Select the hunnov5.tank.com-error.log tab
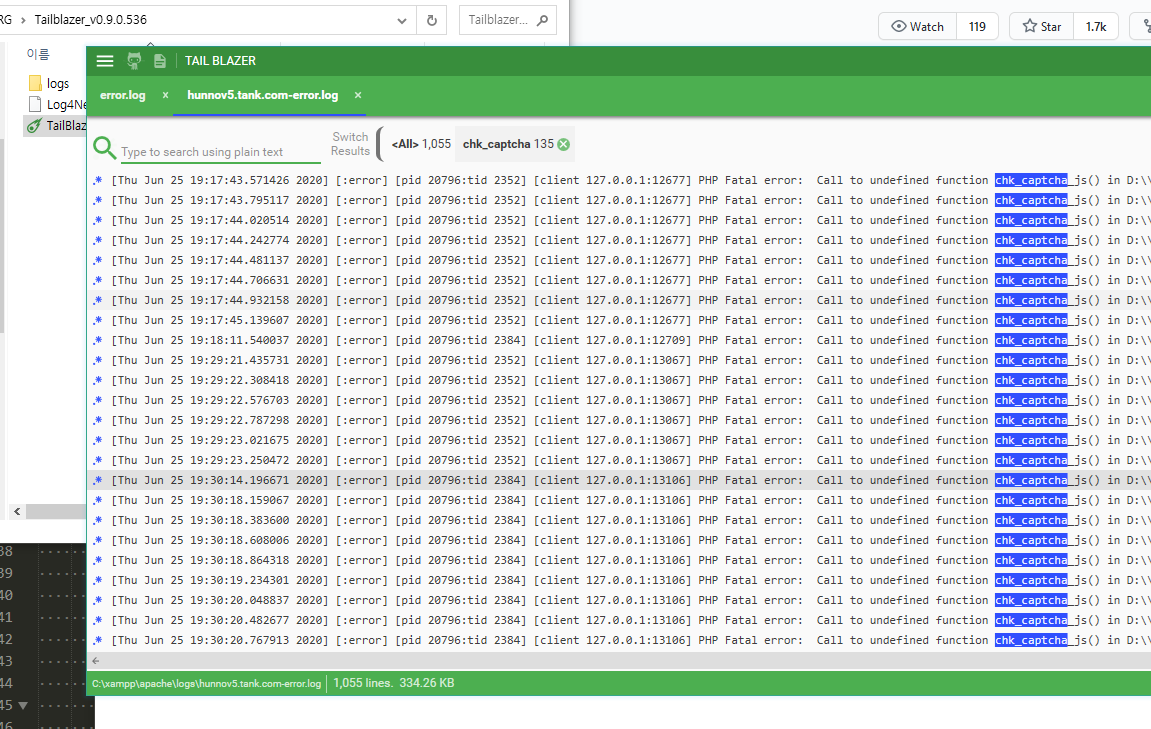 pyautogui.click(x=262, y=95)
